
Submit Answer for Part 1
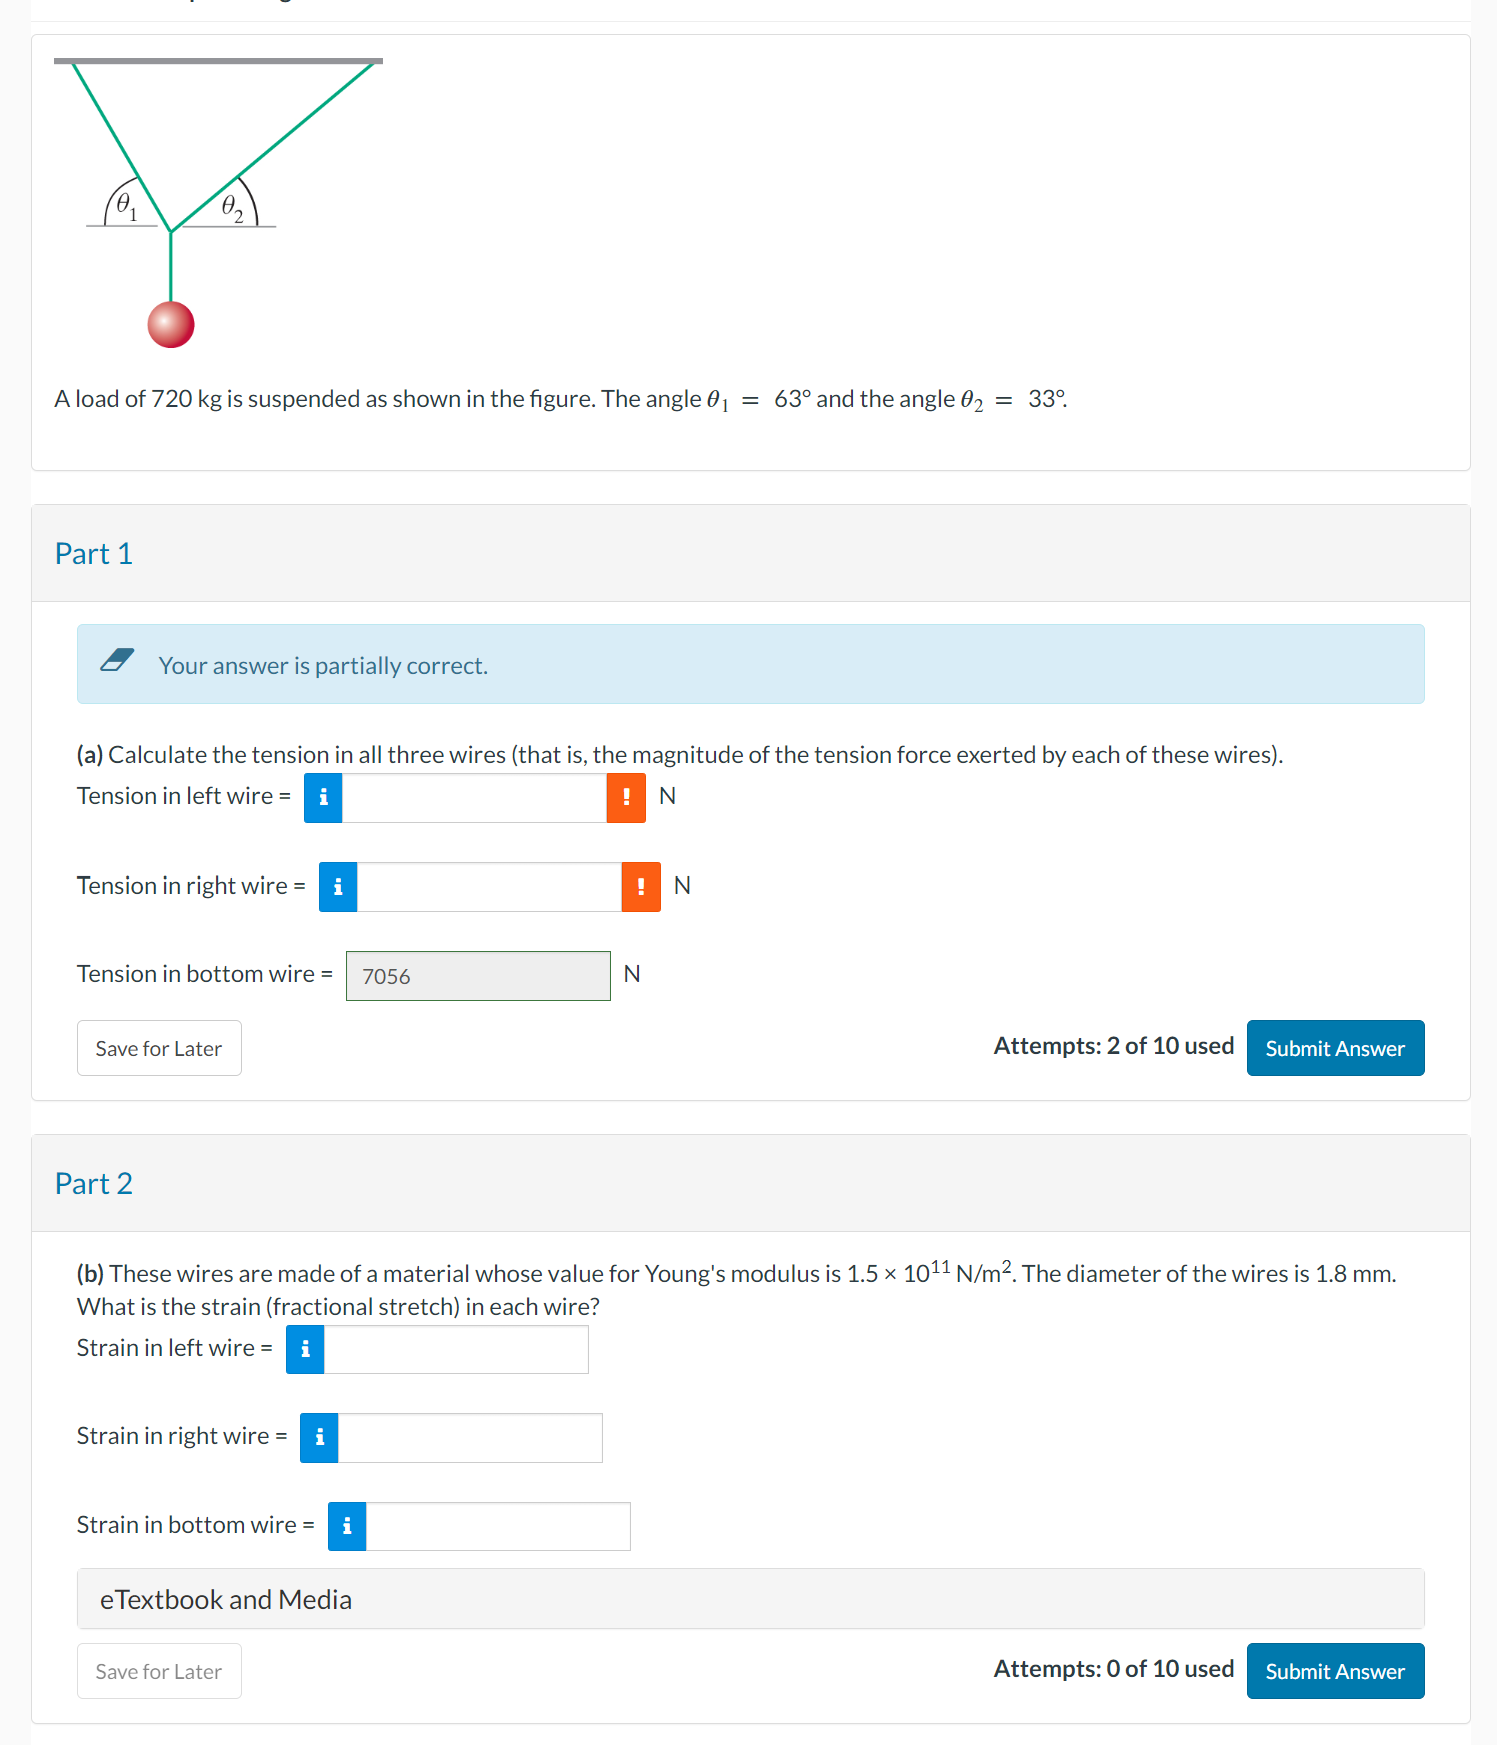tap(1335, 1048)
